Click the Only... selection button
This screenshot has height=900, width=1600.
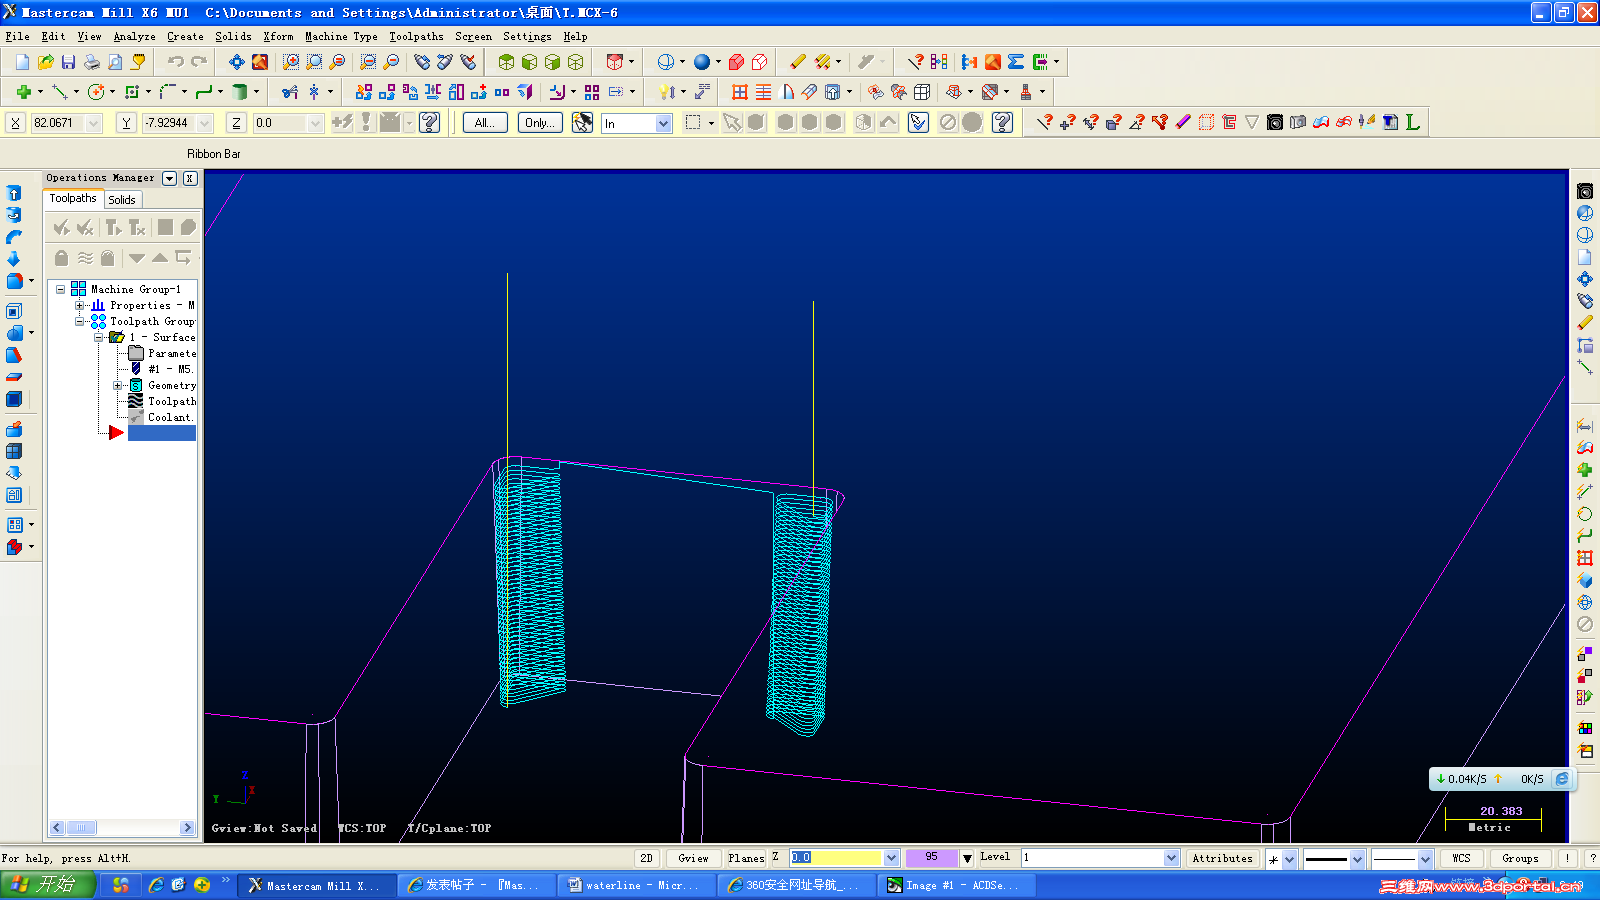540,123
